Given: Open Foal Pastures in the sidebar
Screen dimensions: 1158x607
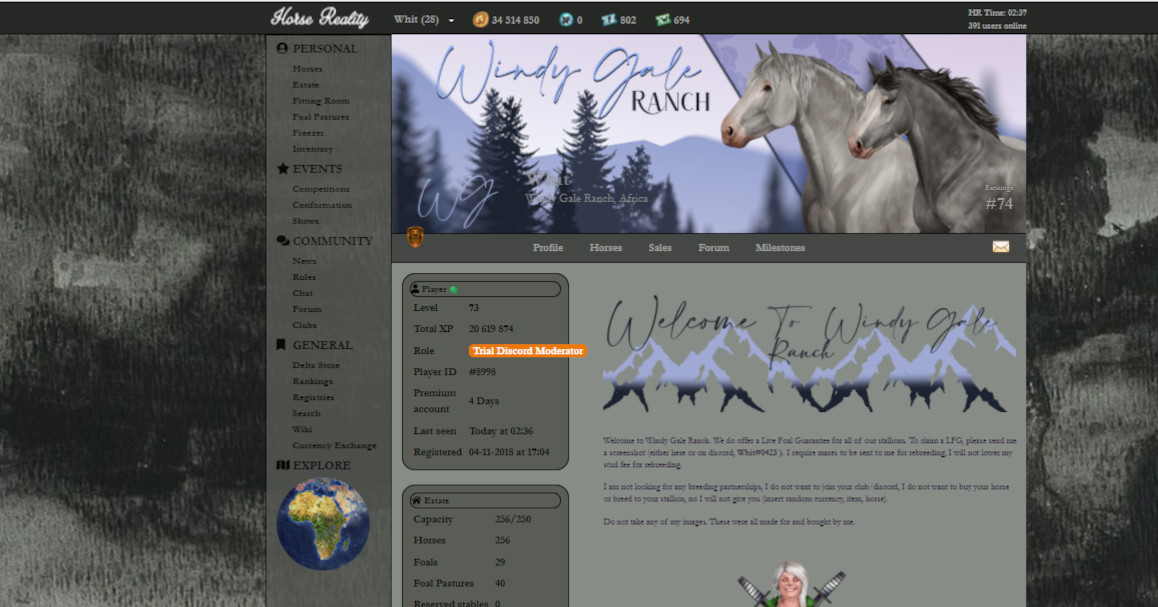Looking at the screenshot, I should click(321, 117).
